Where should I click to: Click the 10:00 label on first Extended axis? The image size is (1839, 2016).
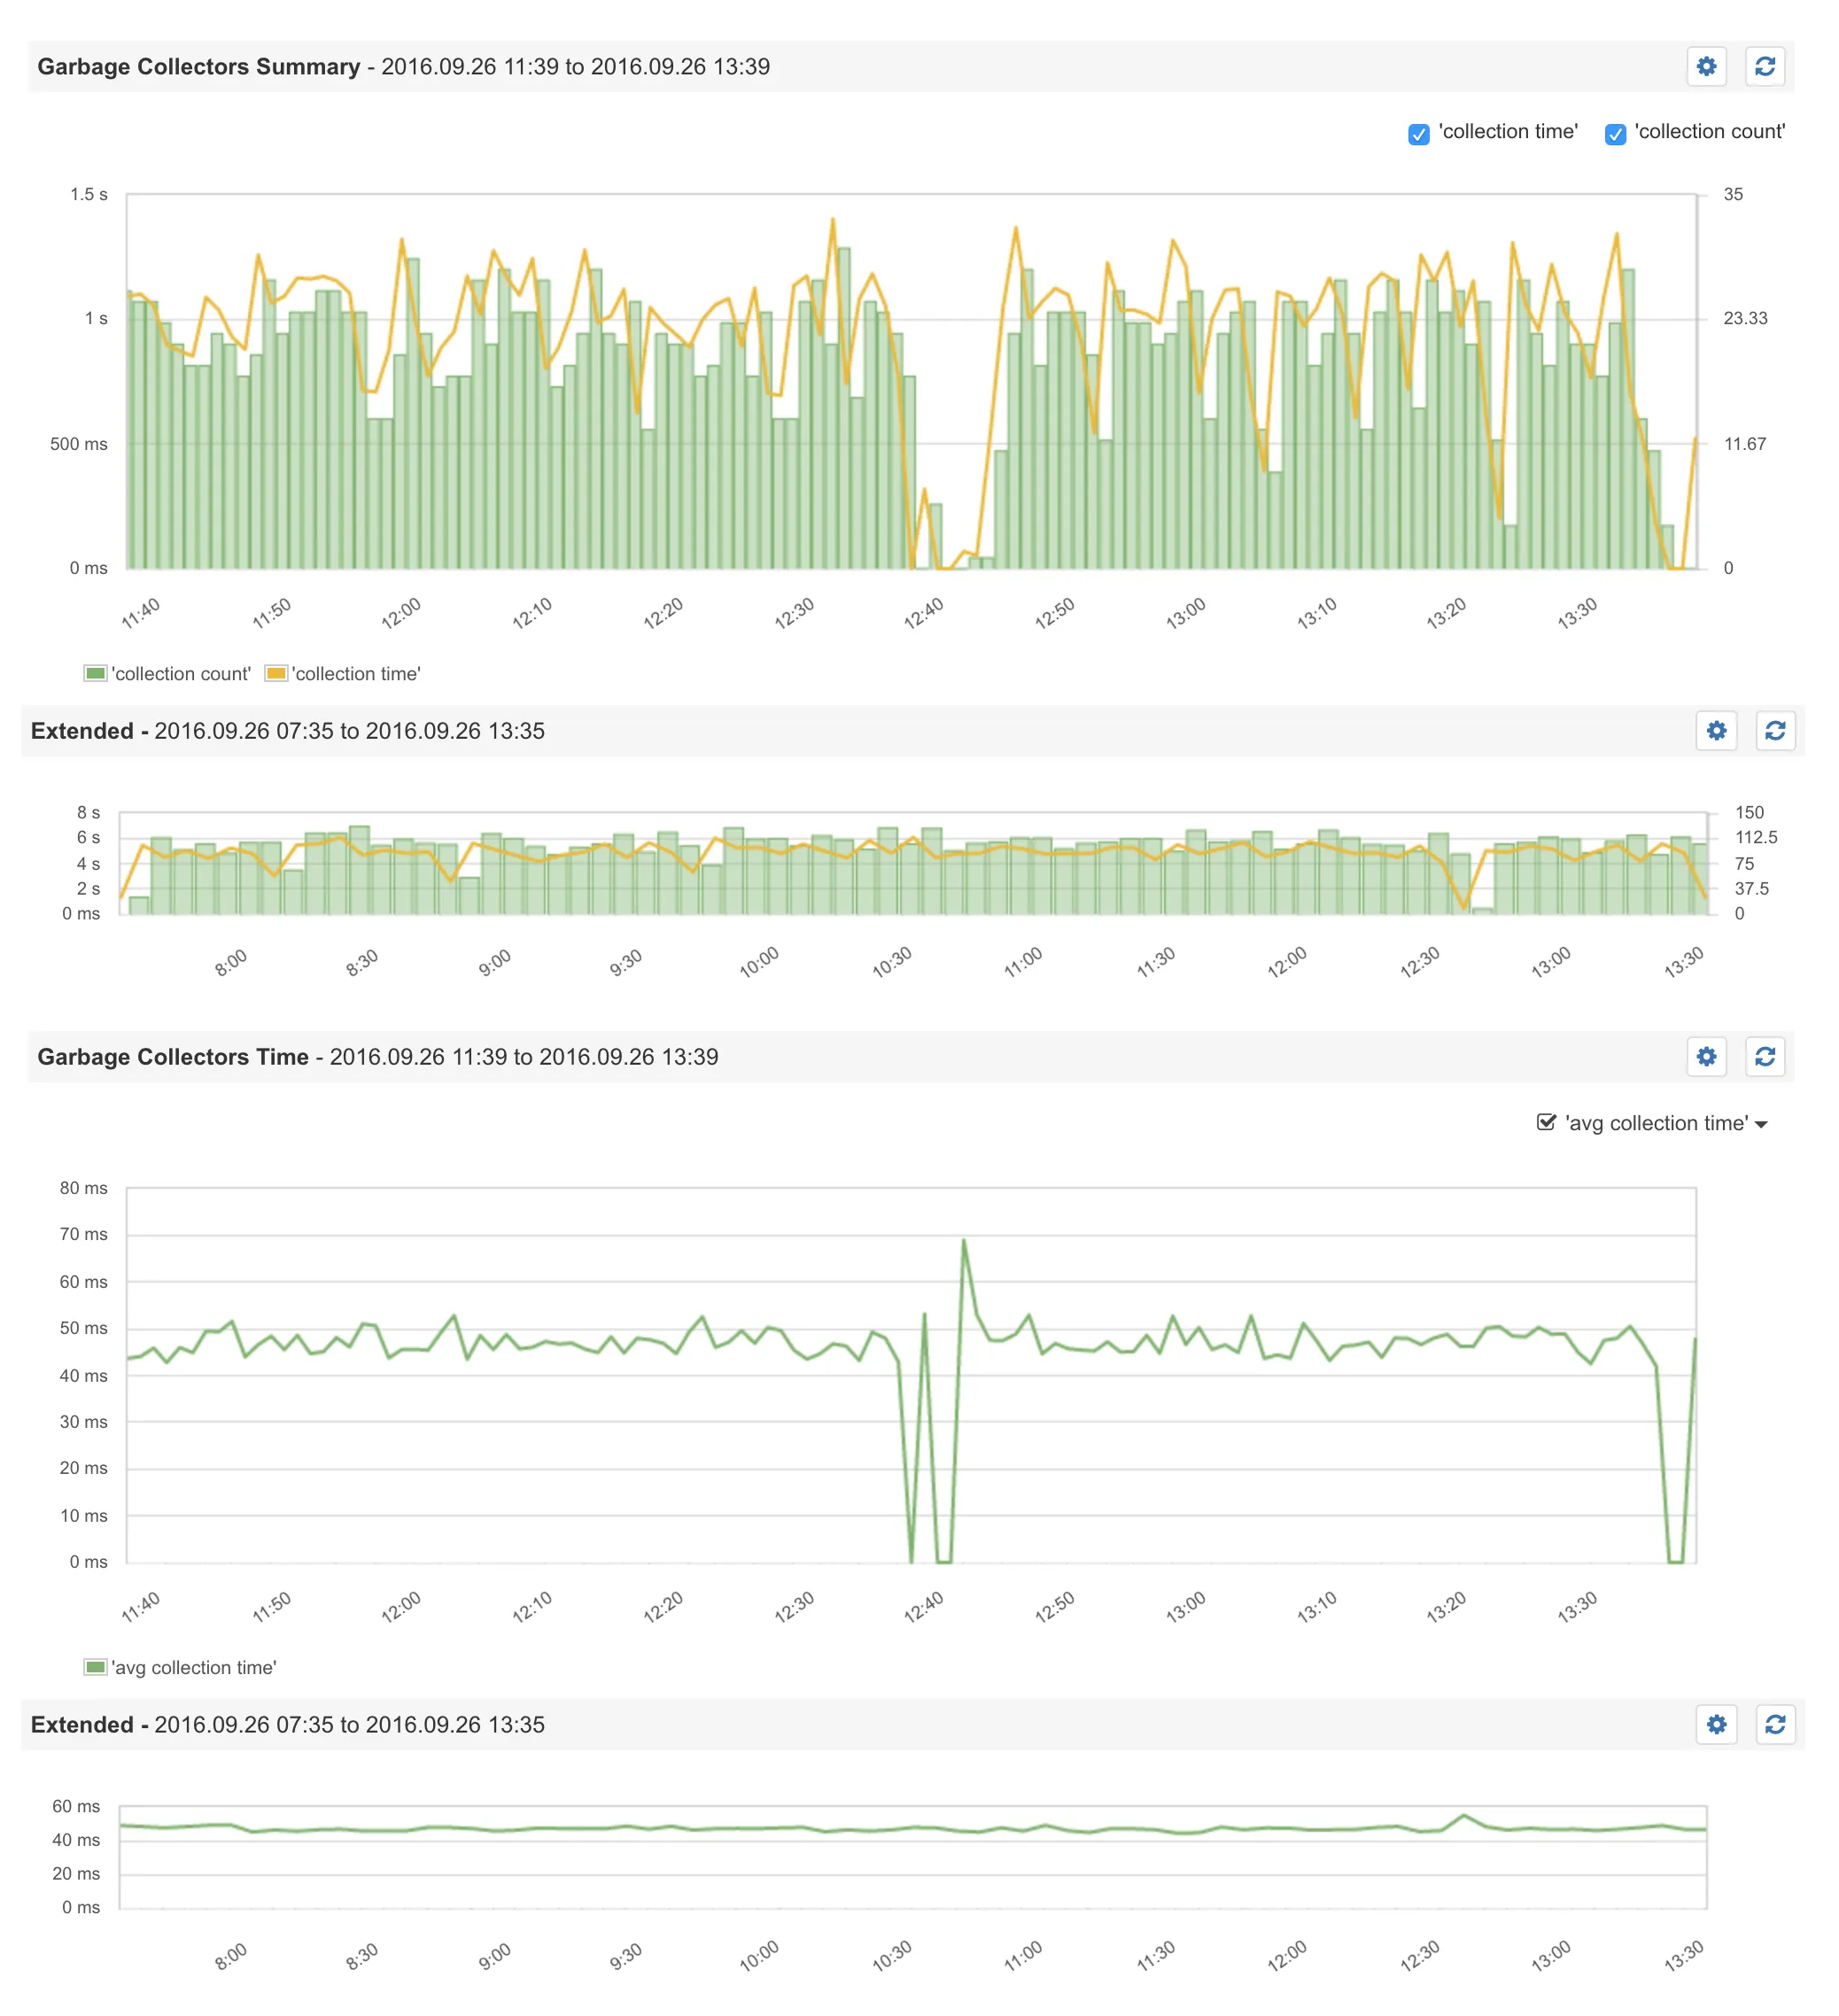pyautogui.click(x=758, y=961)
